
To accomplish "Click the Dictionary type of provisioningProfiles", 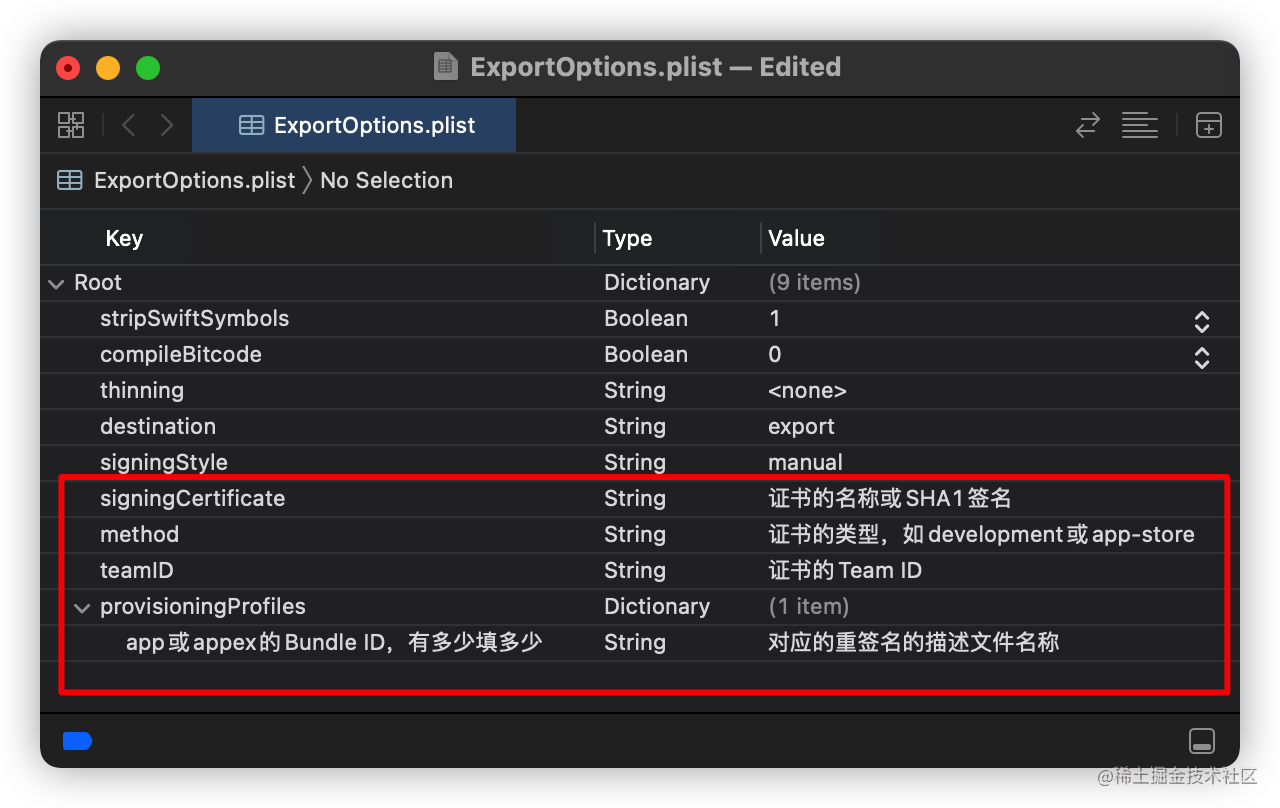I will point(657,606).
